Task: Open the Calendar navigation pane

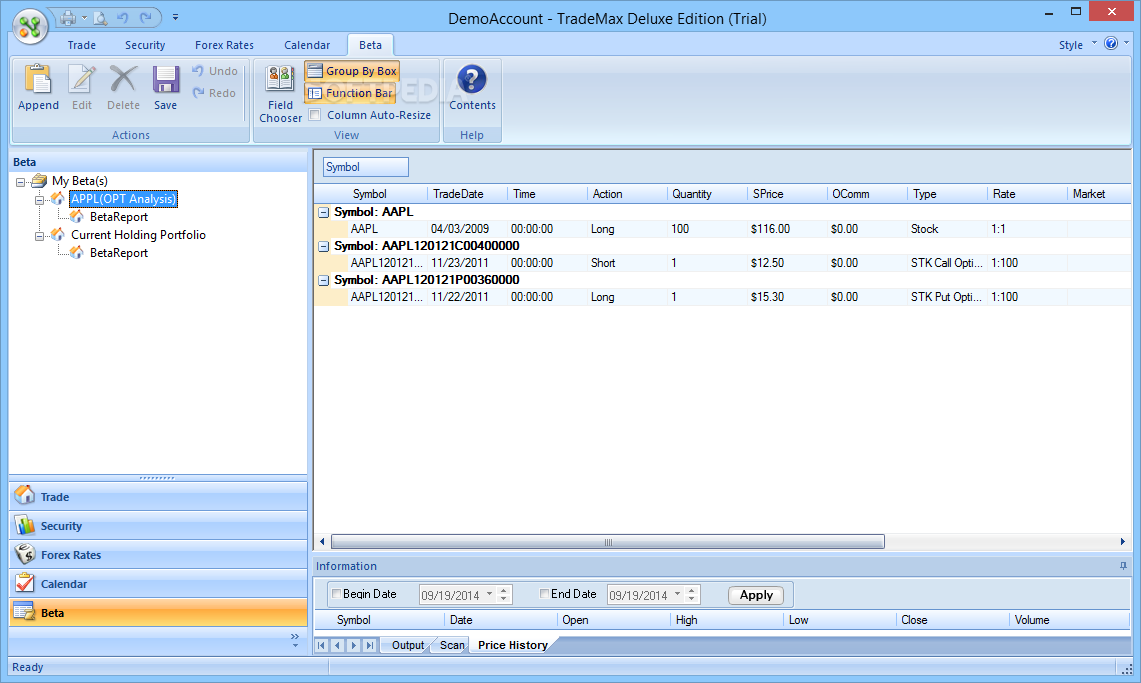Action: tap(158, 584)
